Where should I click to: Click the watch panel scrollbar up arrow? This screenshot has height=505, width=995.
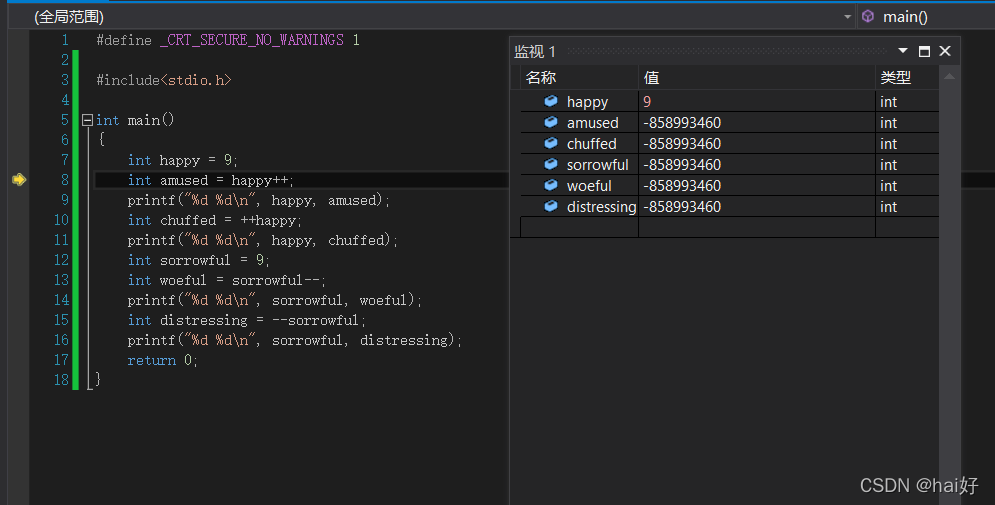(x=950, y=76)
